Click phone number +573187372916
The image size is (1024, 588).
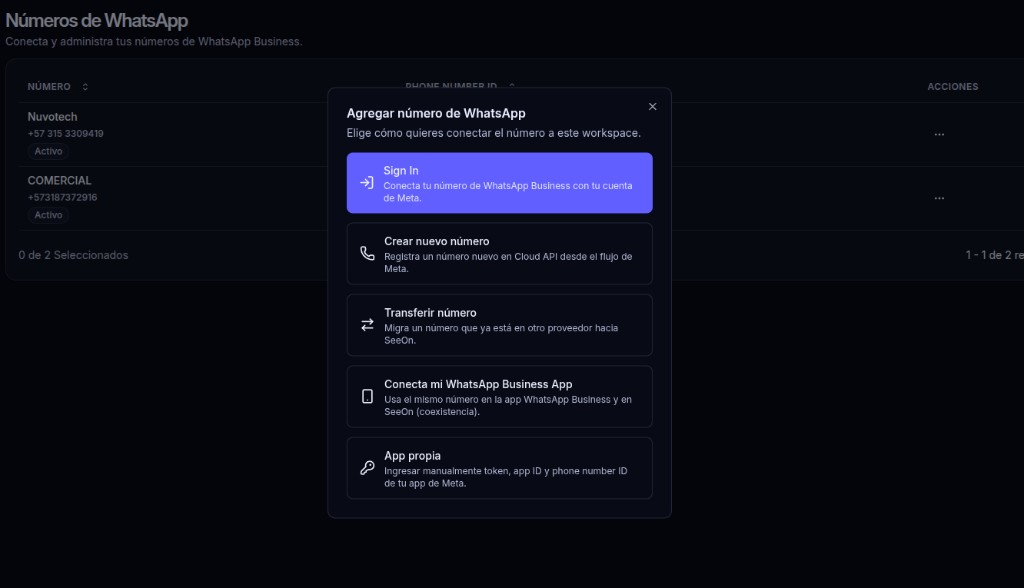coord(62,197)
